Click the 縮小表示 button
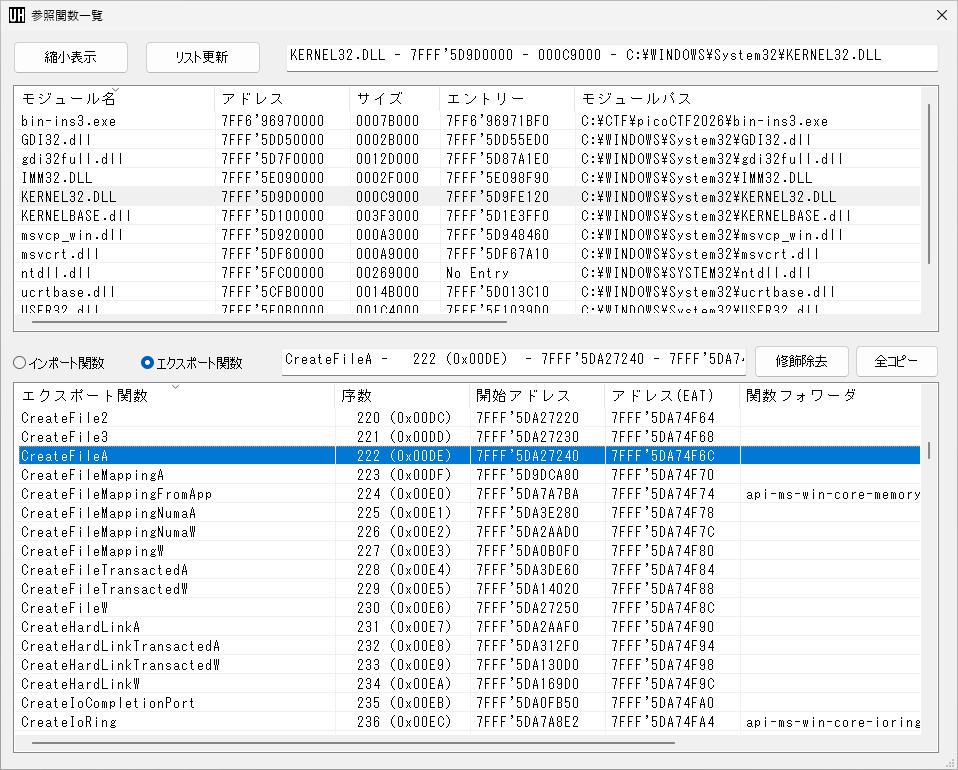Viewport: 958px width, 770px height. (71, 57)
